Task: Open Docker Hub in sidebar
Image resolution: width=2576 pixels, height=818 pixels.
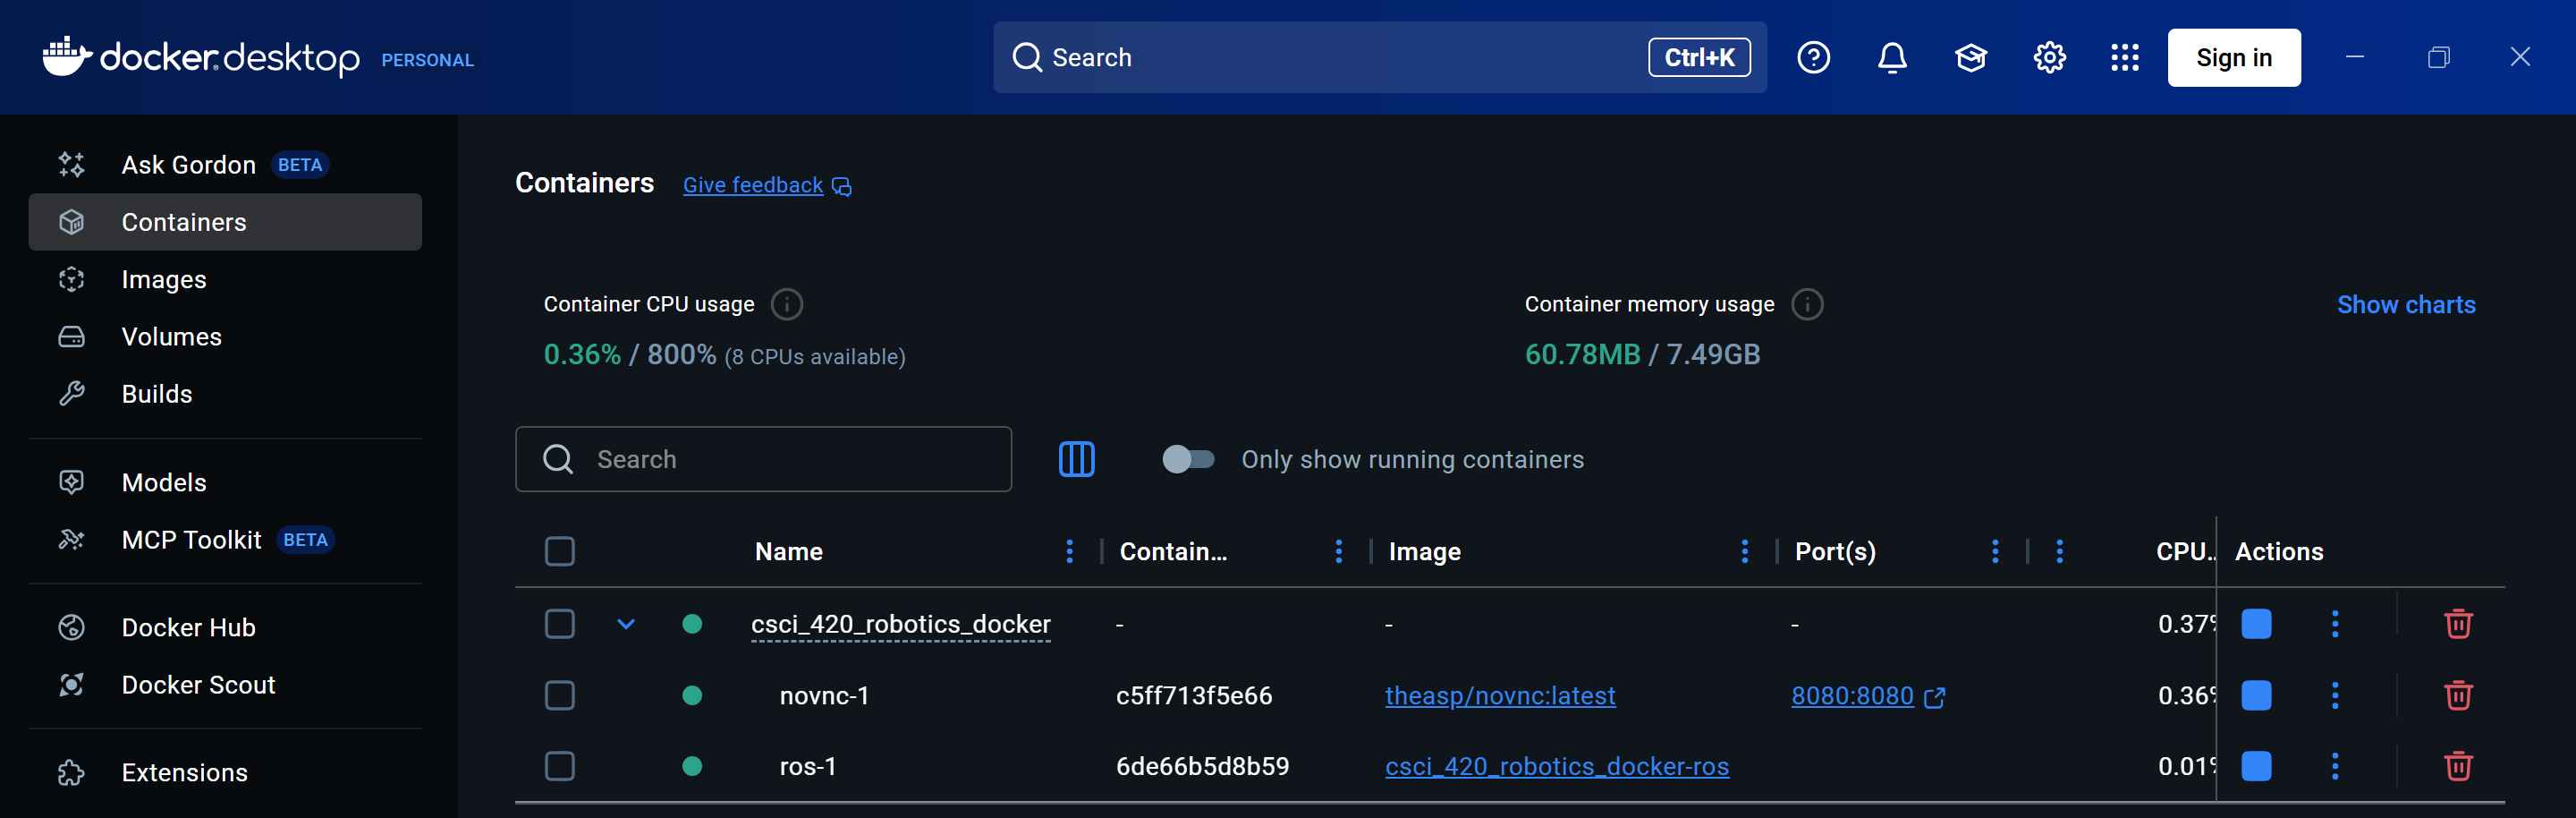Action: pos(225,627)
